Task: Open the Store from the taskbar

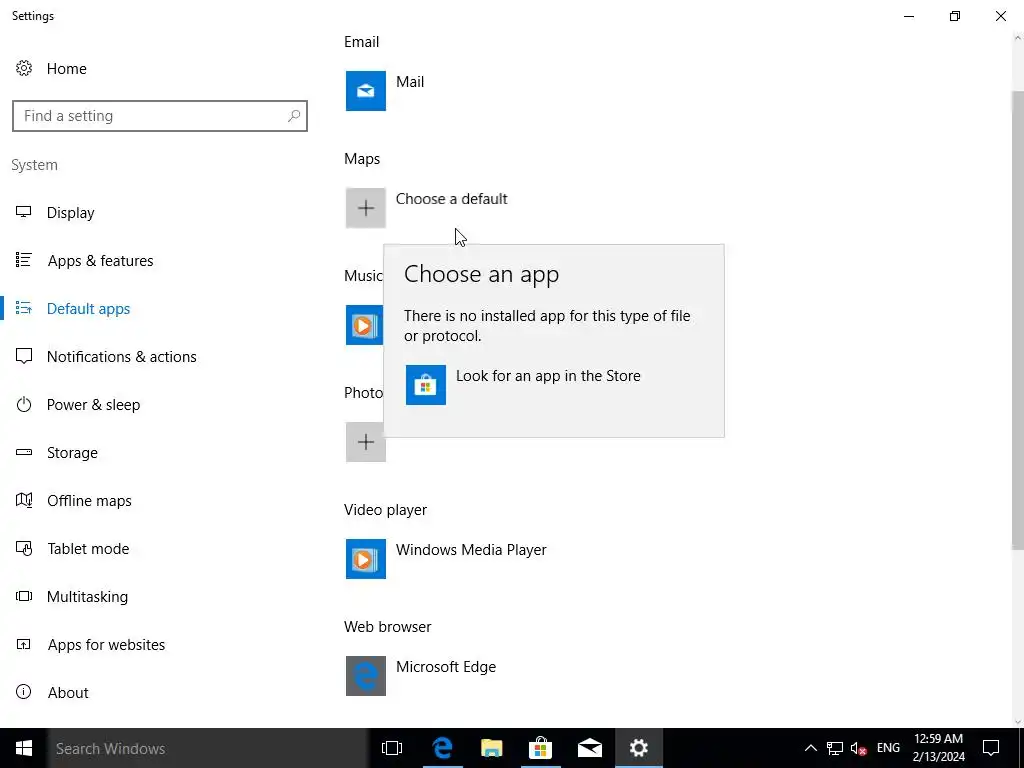Action: [541, 748]
